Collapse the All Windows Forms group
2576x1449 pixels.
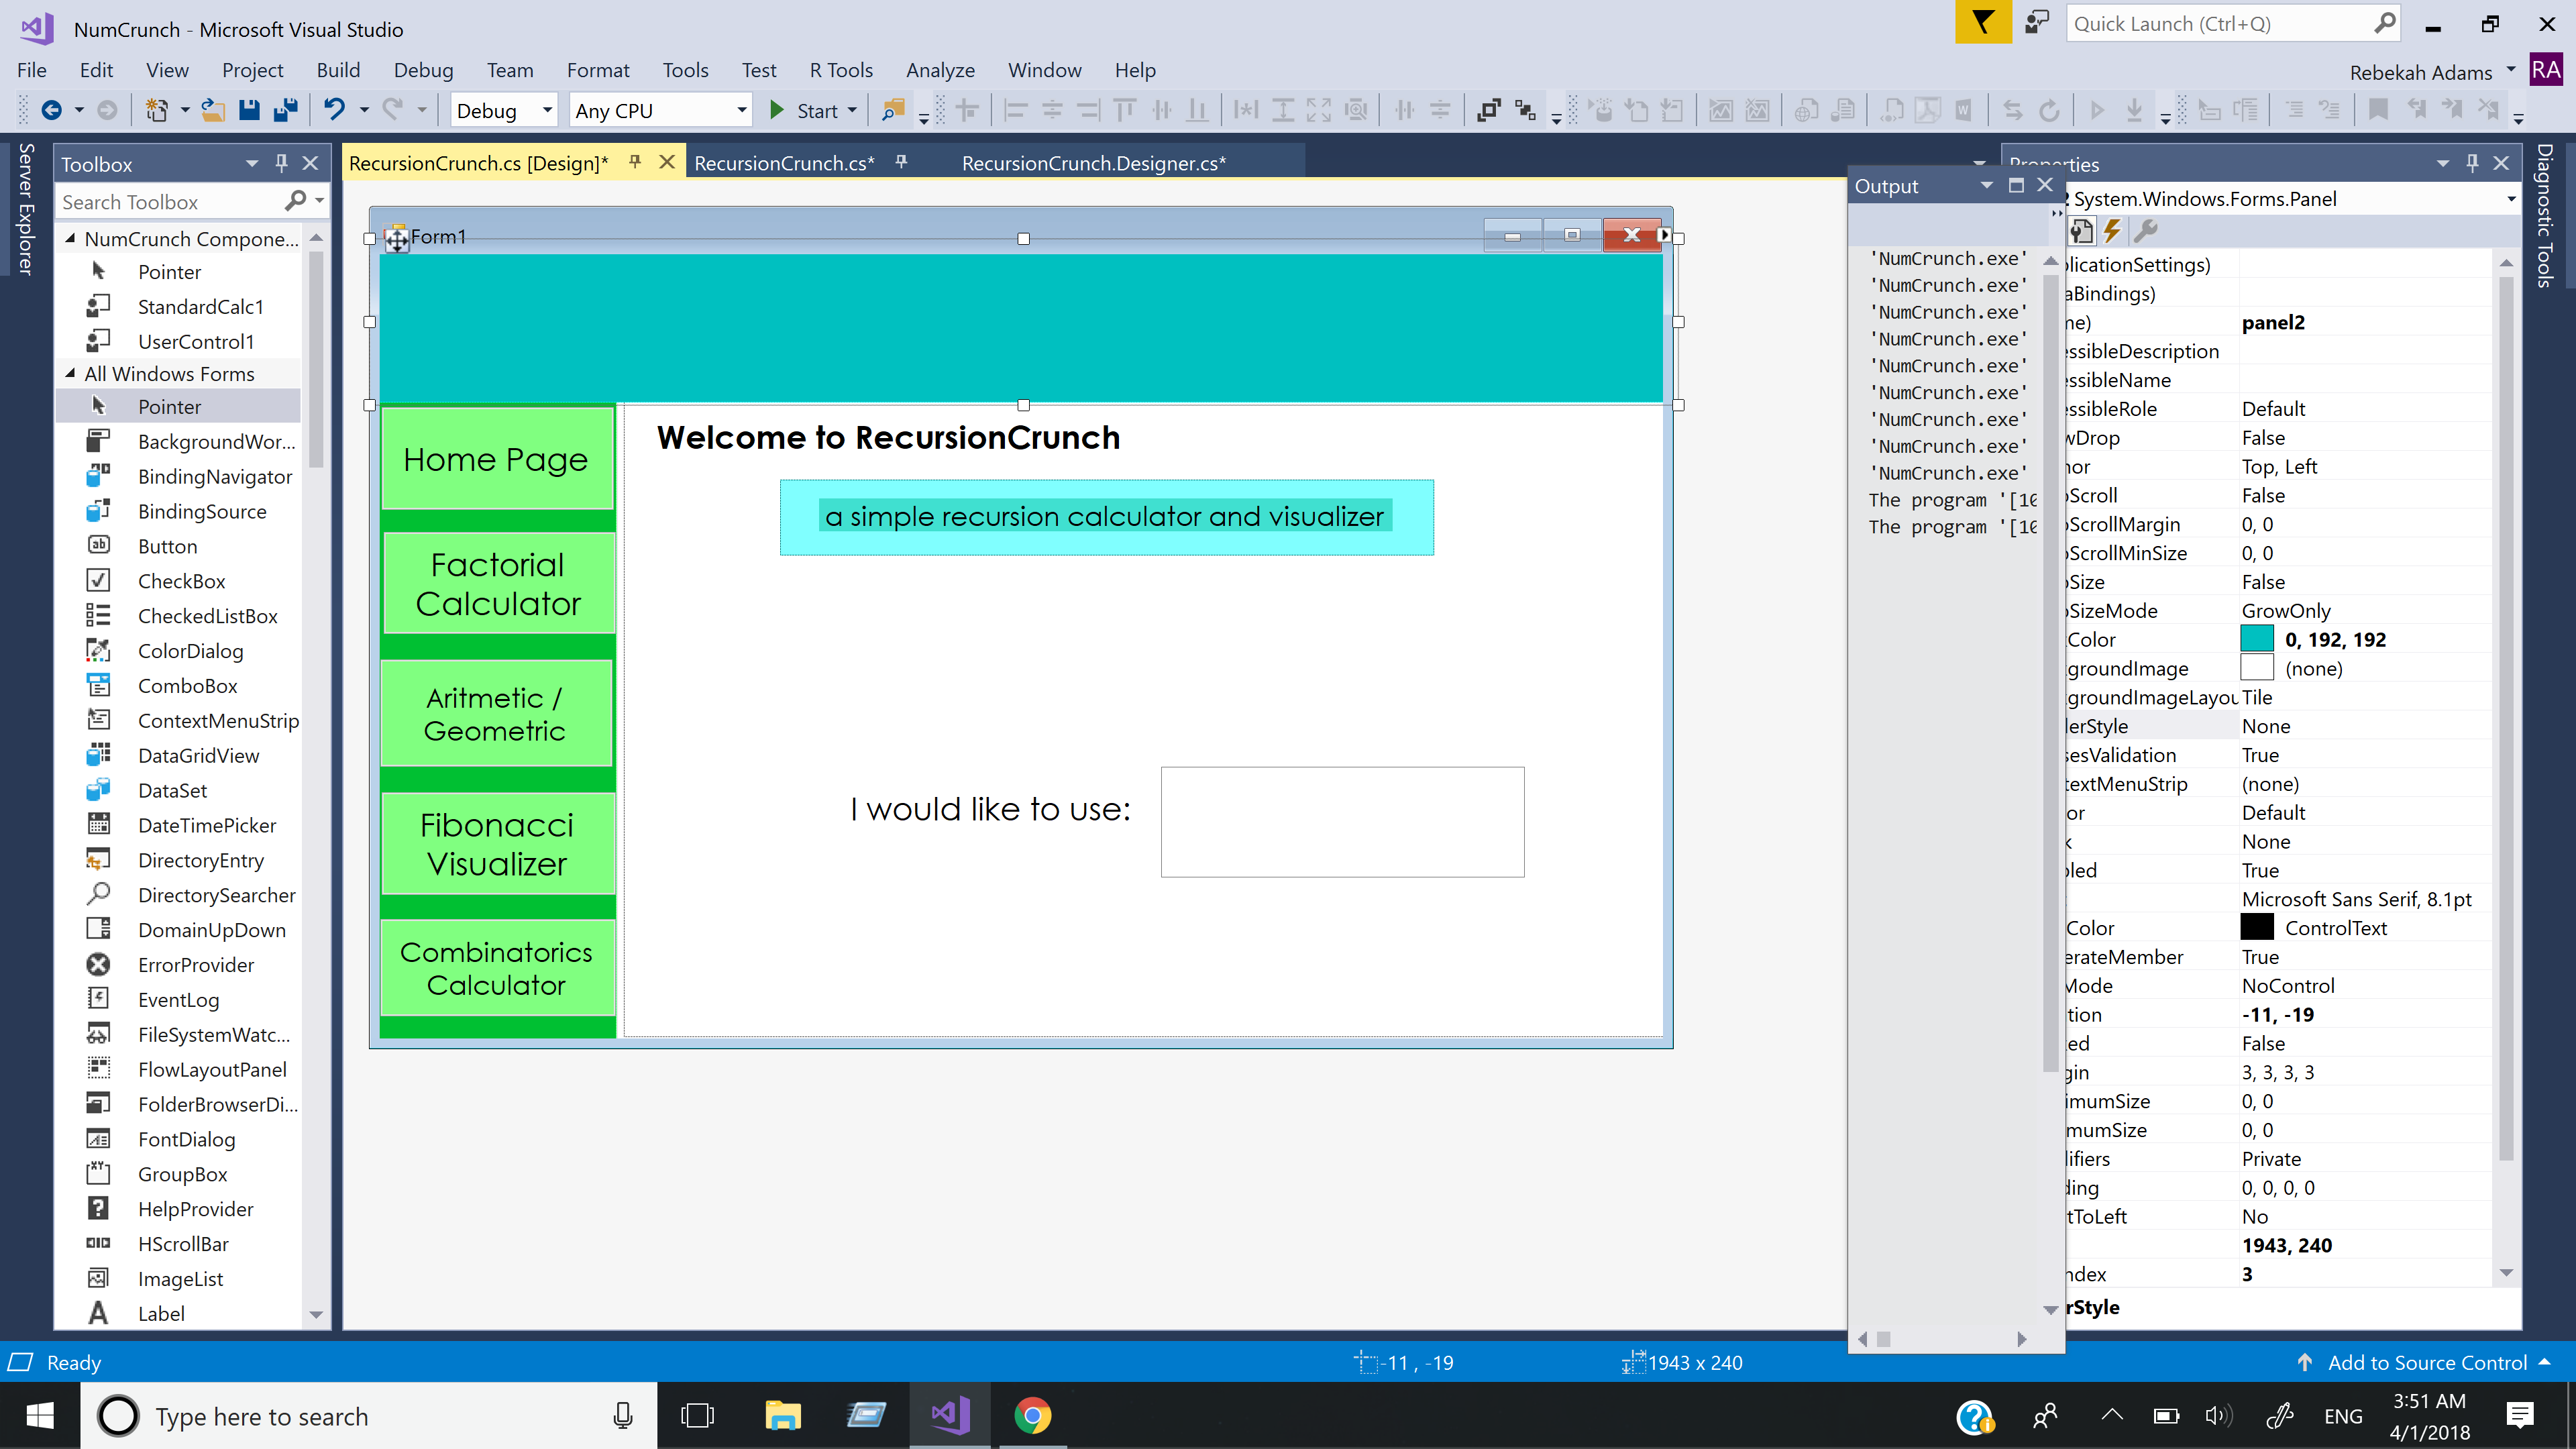tap(70, 373)
